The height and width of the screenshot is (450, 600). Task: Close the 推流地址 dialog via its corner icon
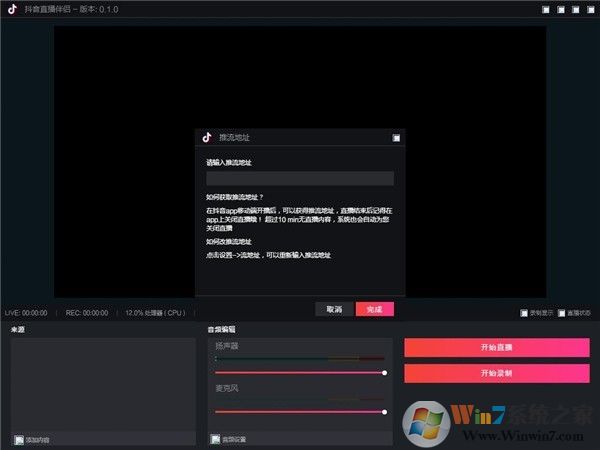(397, 137)
